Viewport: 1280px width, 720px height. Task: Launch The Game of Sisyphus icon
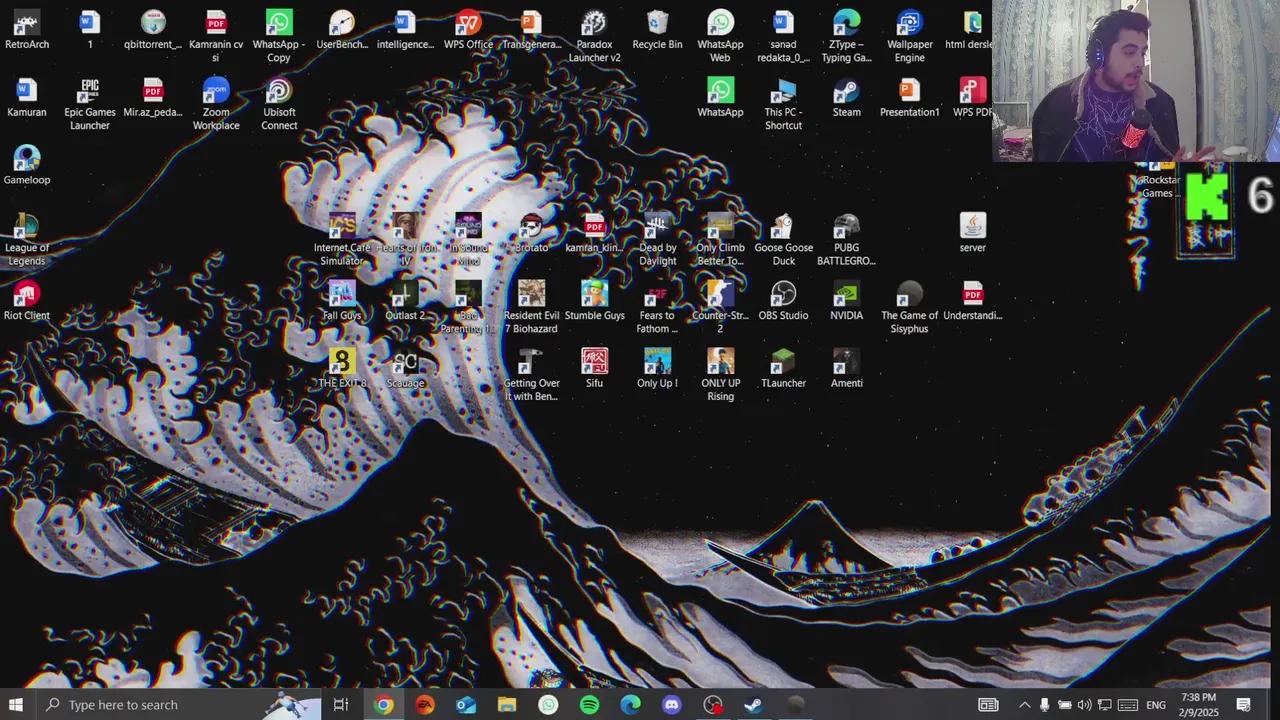coord(909,308)
